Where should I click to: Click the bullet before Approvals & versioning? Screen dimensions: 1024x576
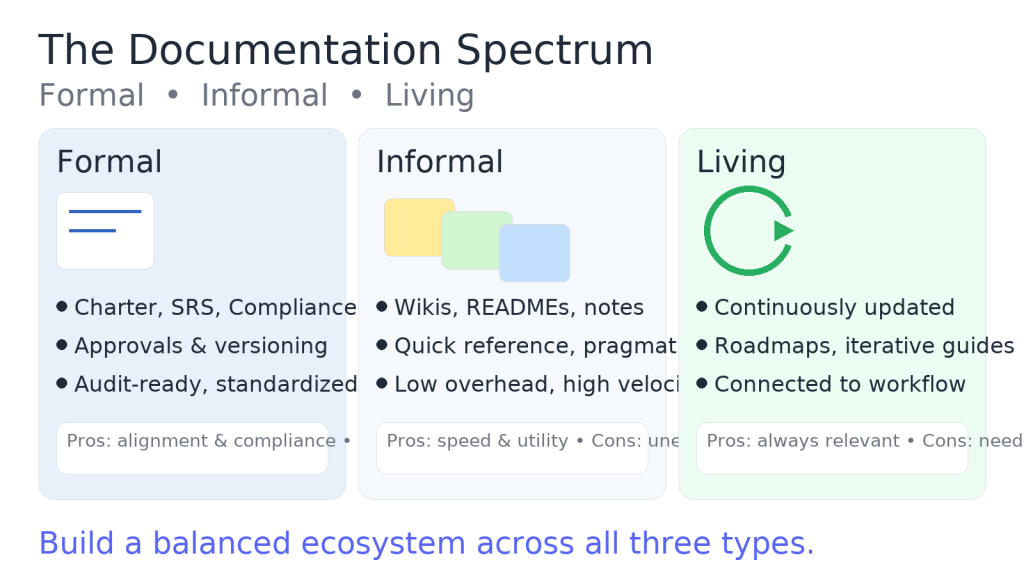pyautogui.click(x=62, y=345)
